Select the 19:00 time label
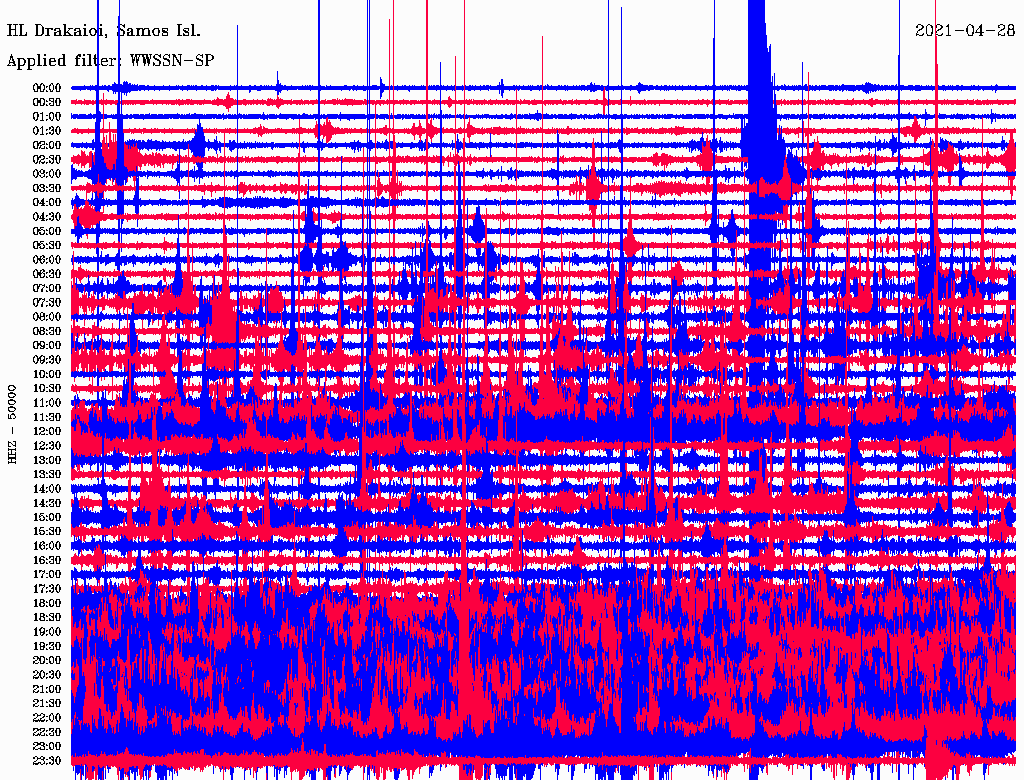The image size is (1024, 780). (x=47, y=632)
